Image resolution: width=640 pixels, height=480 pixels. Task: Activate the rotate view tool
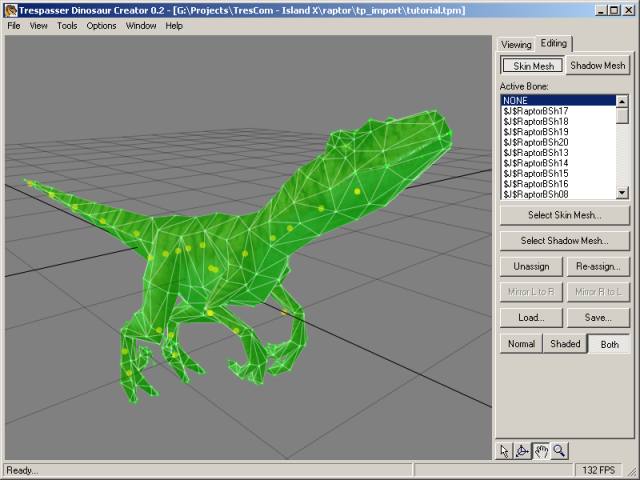(523, 451)
